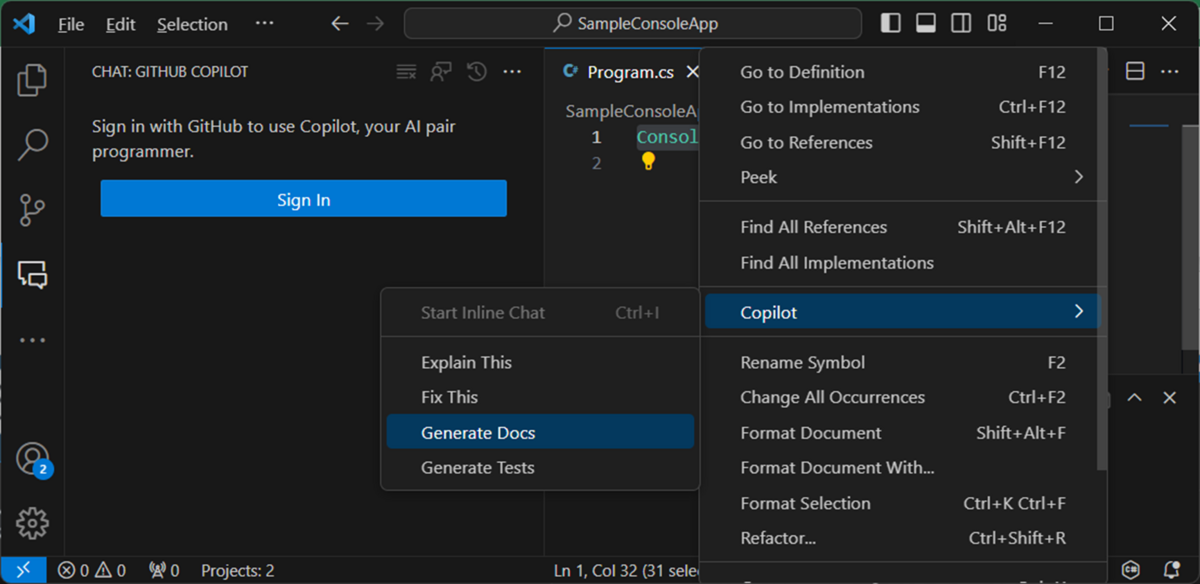The image size is (1200, 584).
Task: Show additional views ellipsis in activity bar
Action: 33,340
